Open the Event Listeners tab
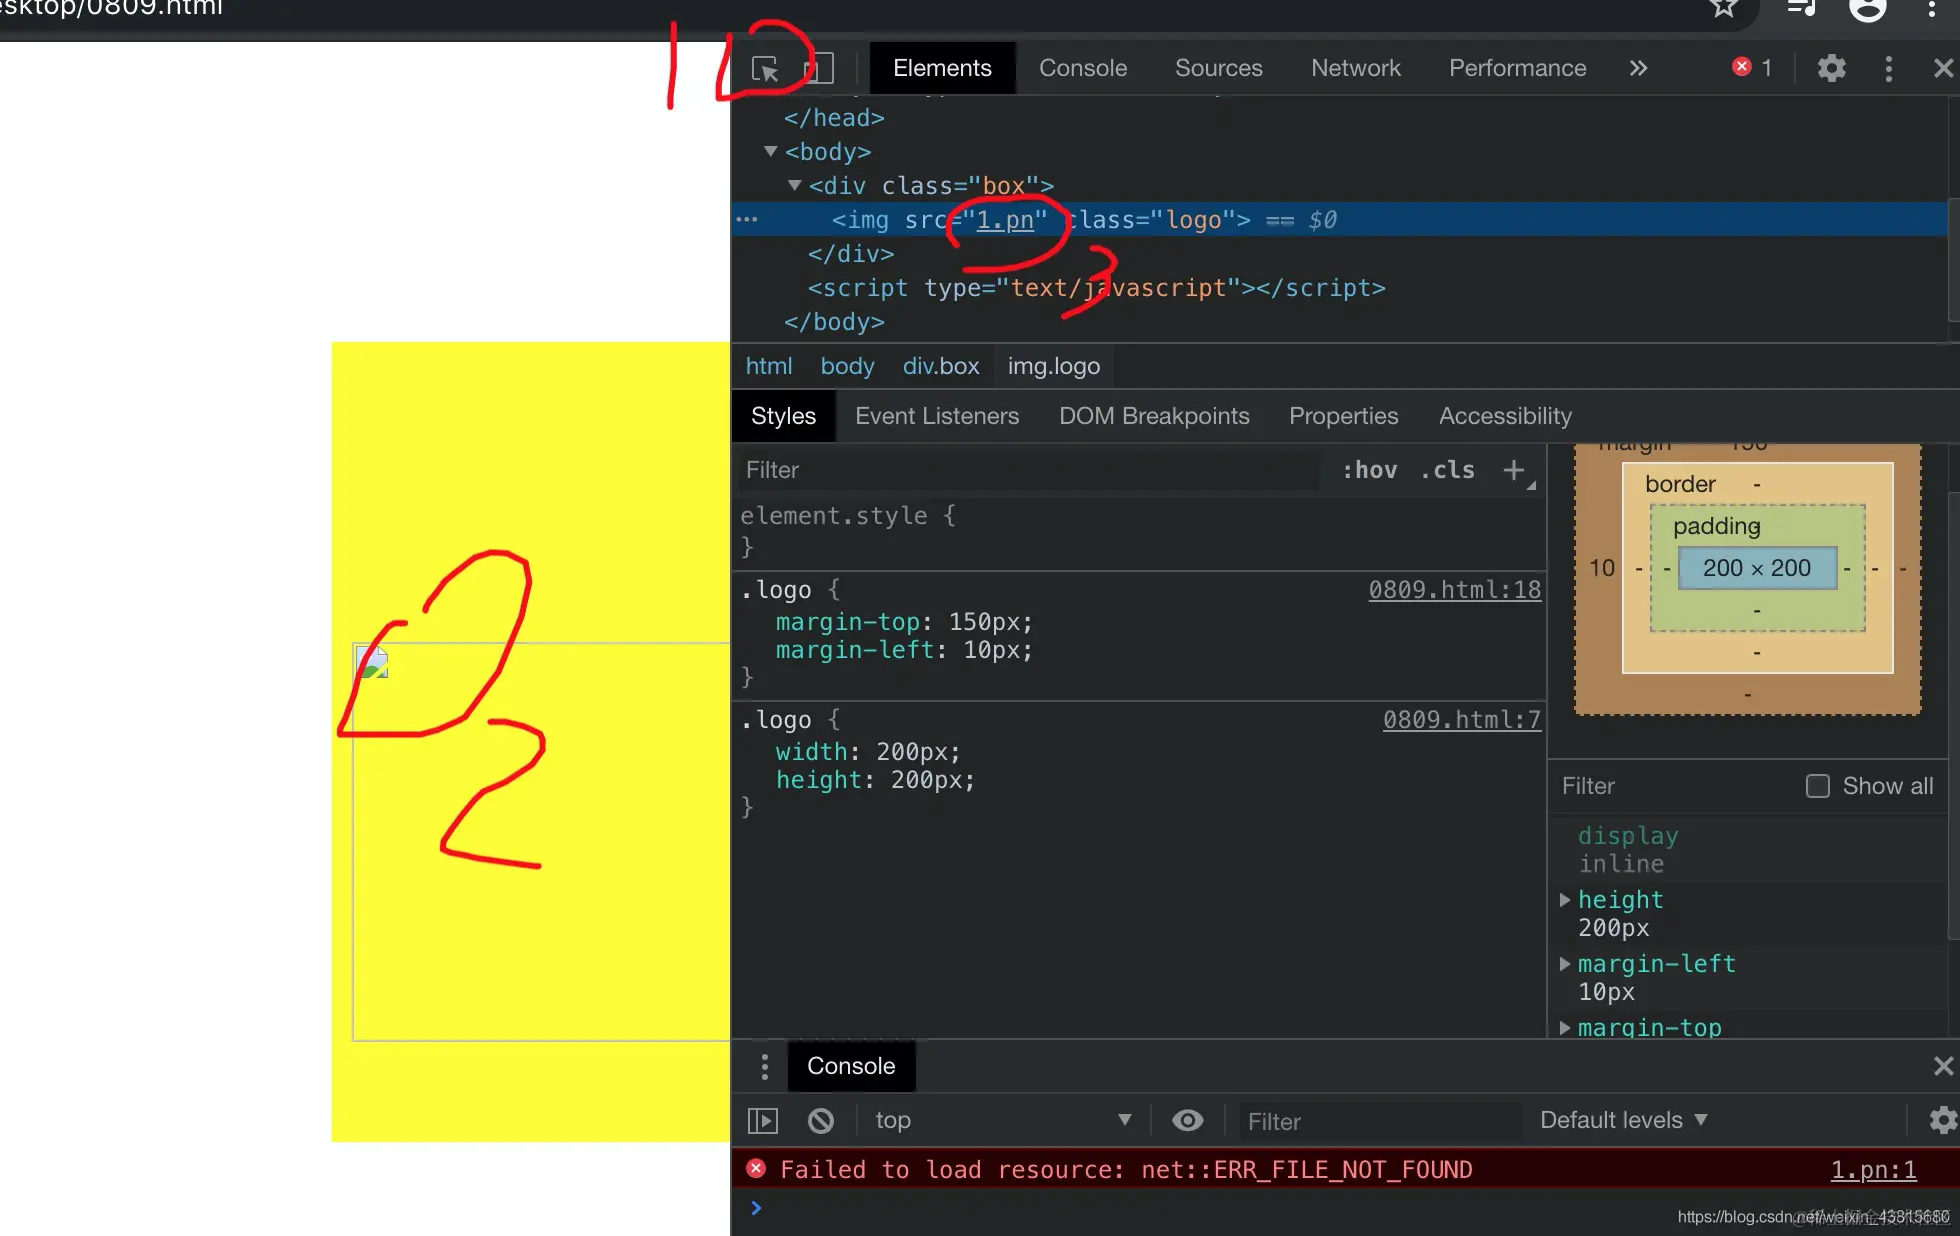This screenshot has width=1960, height=1236. [936, 416]
